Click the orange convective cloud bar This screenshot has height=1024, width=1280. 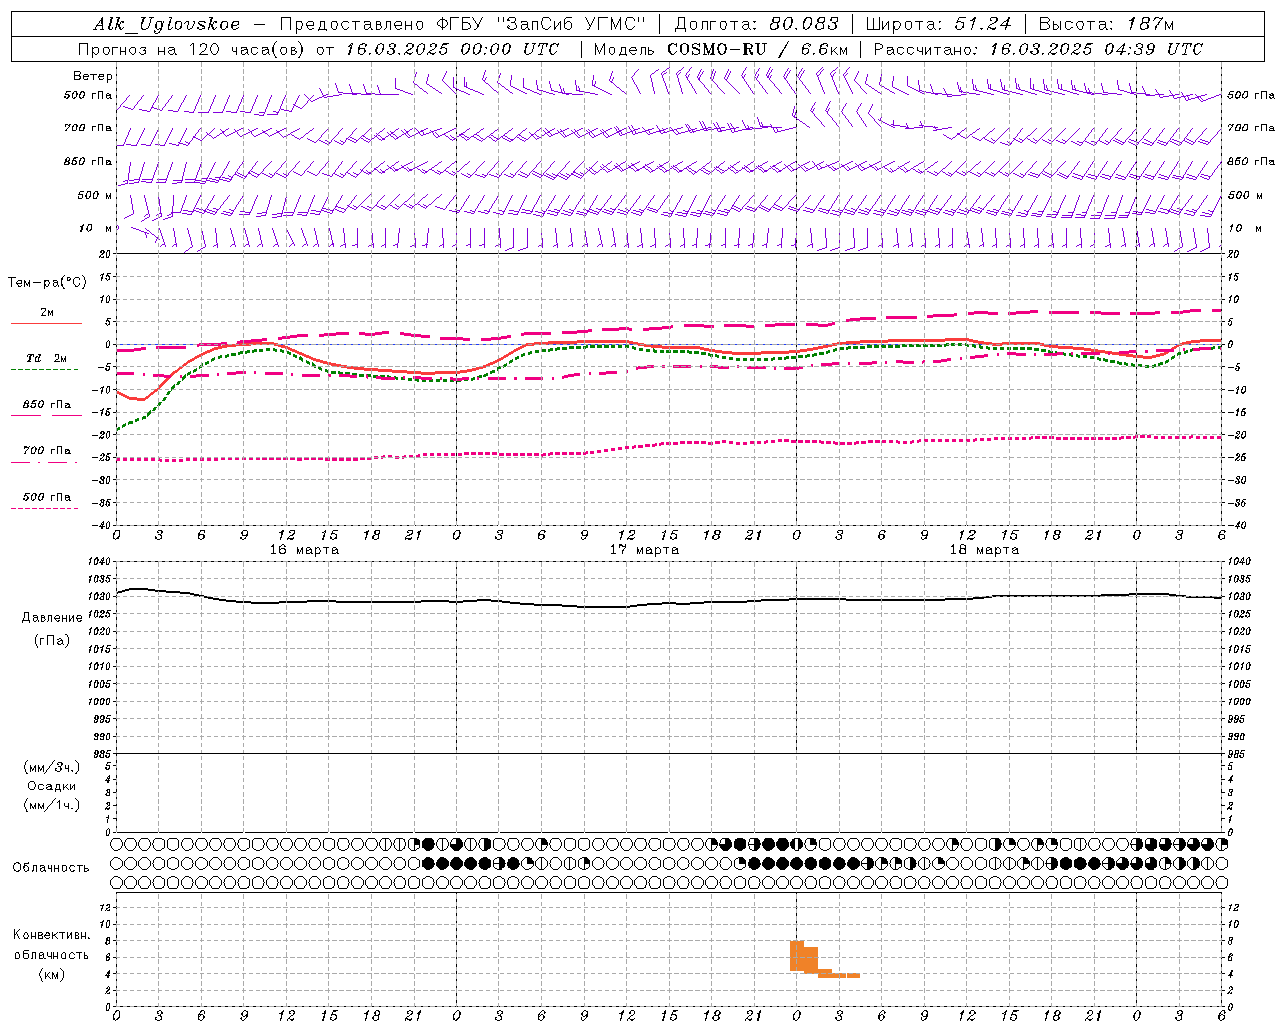point(810,960)
